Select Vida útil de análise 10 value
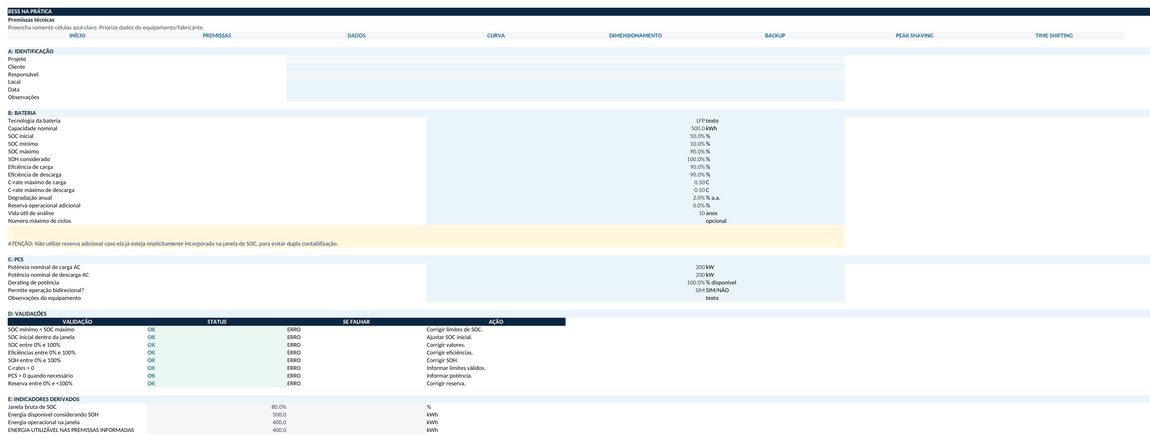 tap(702, 213)
